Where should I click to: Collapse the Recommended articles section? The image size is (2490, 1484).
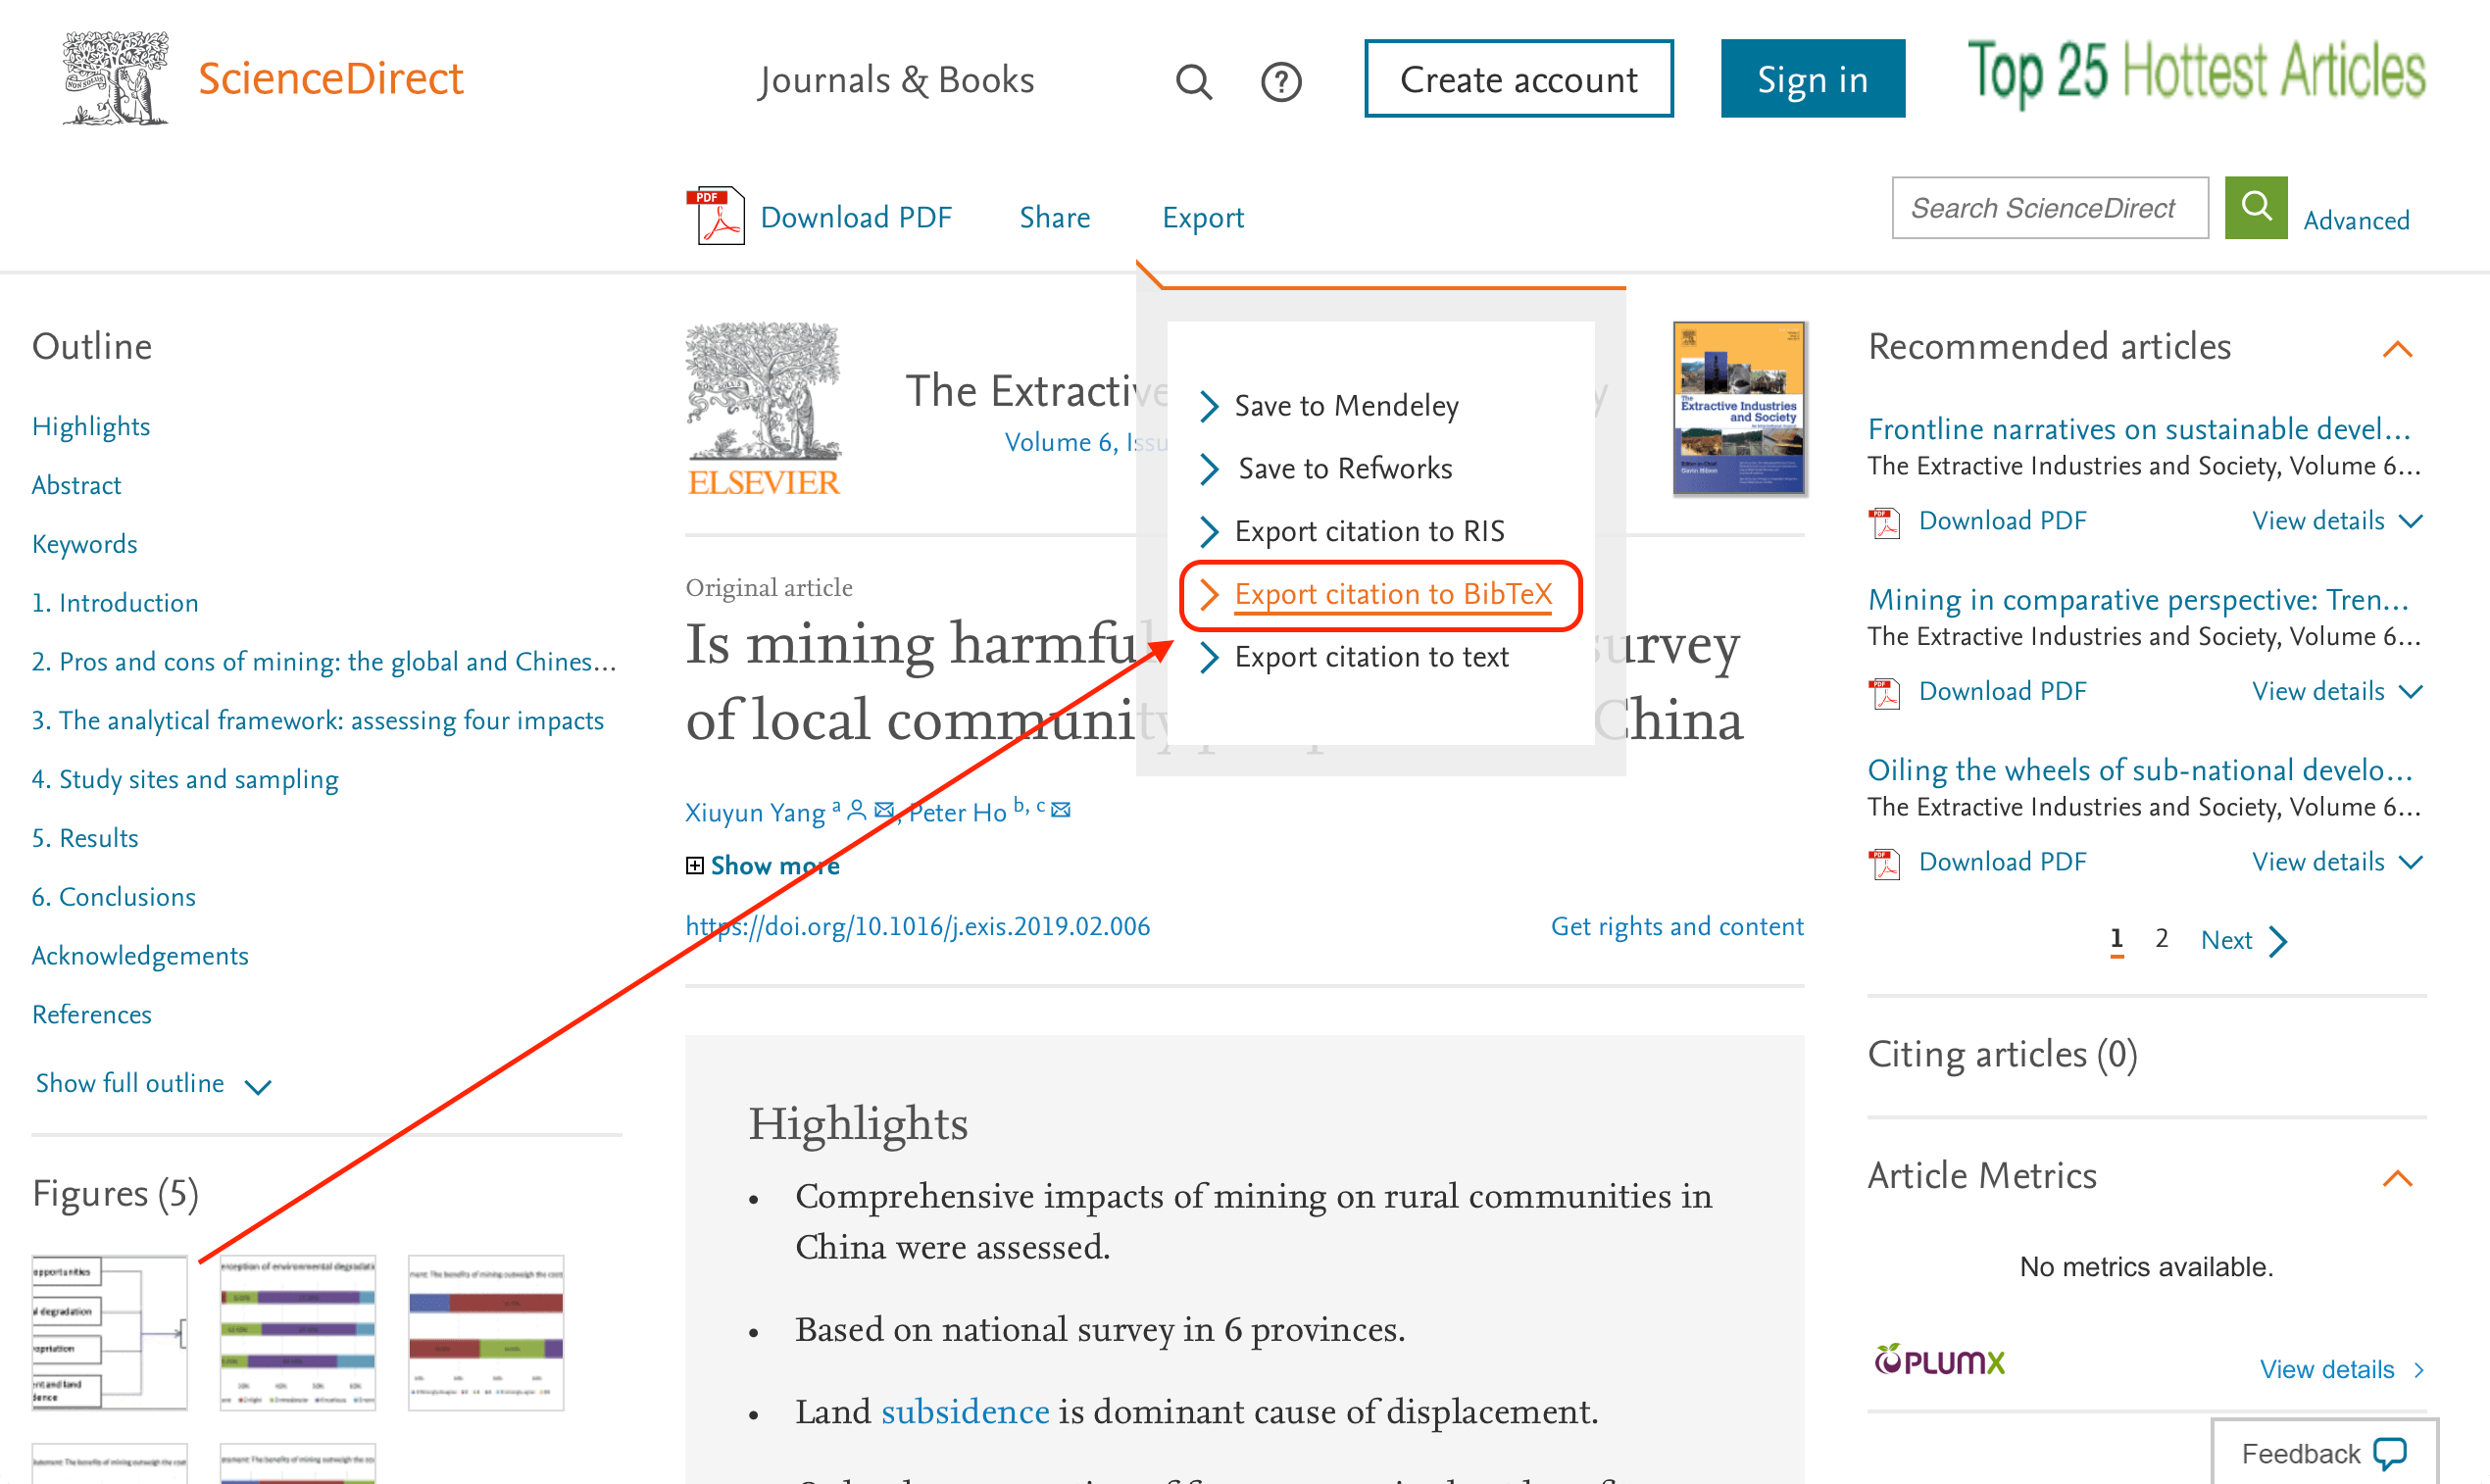click(2398, 349)
